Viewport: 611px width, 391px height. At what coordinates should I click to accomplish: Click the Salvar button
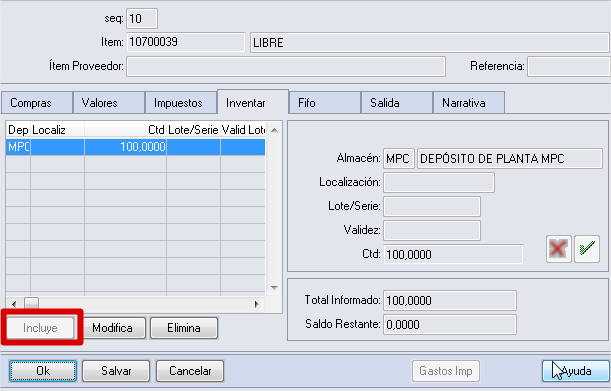(x=116, y=370)
